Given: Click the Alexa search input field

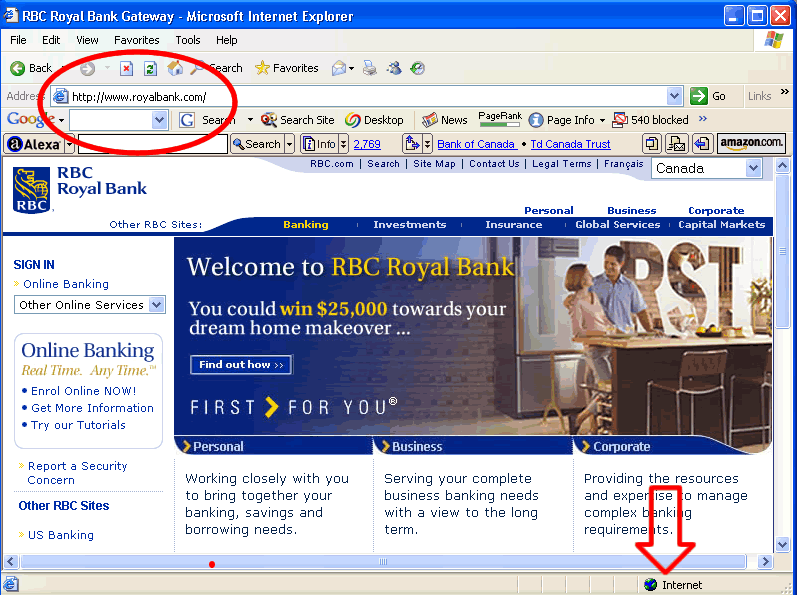Looking at the screenshot, I should [152, 144].
